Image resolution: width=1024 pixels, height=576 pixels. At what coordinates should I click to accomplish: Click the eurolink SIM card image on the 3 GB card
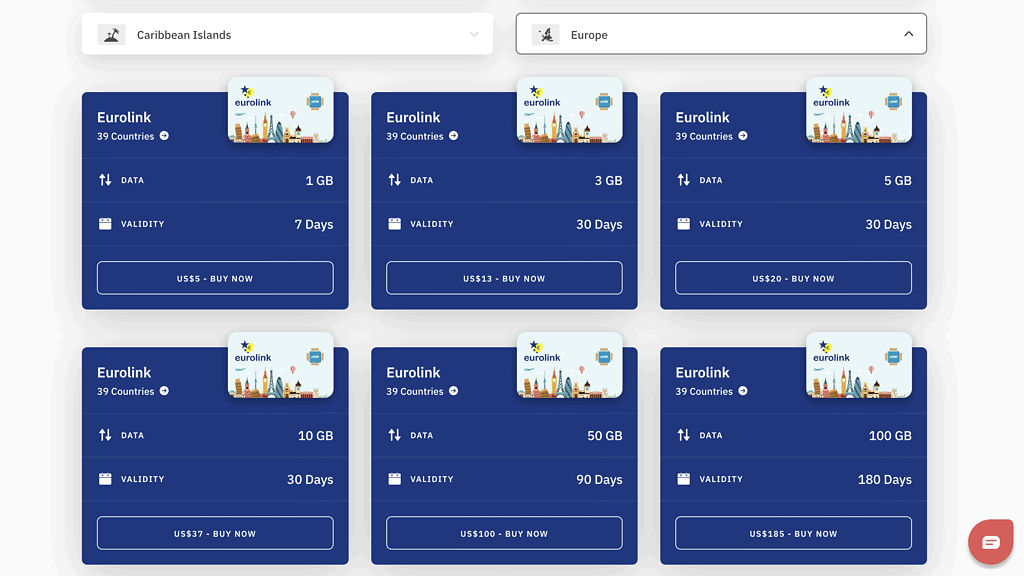click(x=569, y=110)
